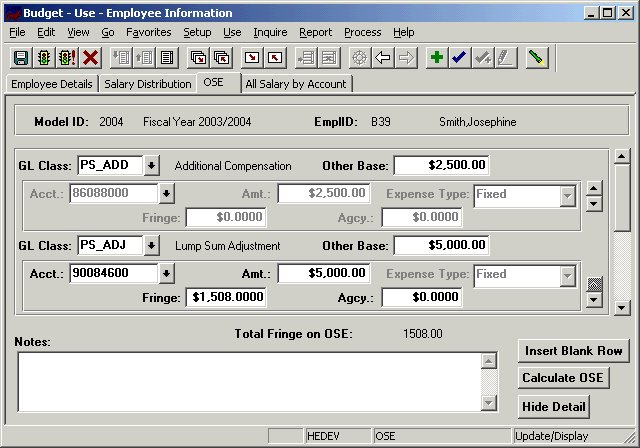Click the left arrow navigation icon

tap(383, 58)
